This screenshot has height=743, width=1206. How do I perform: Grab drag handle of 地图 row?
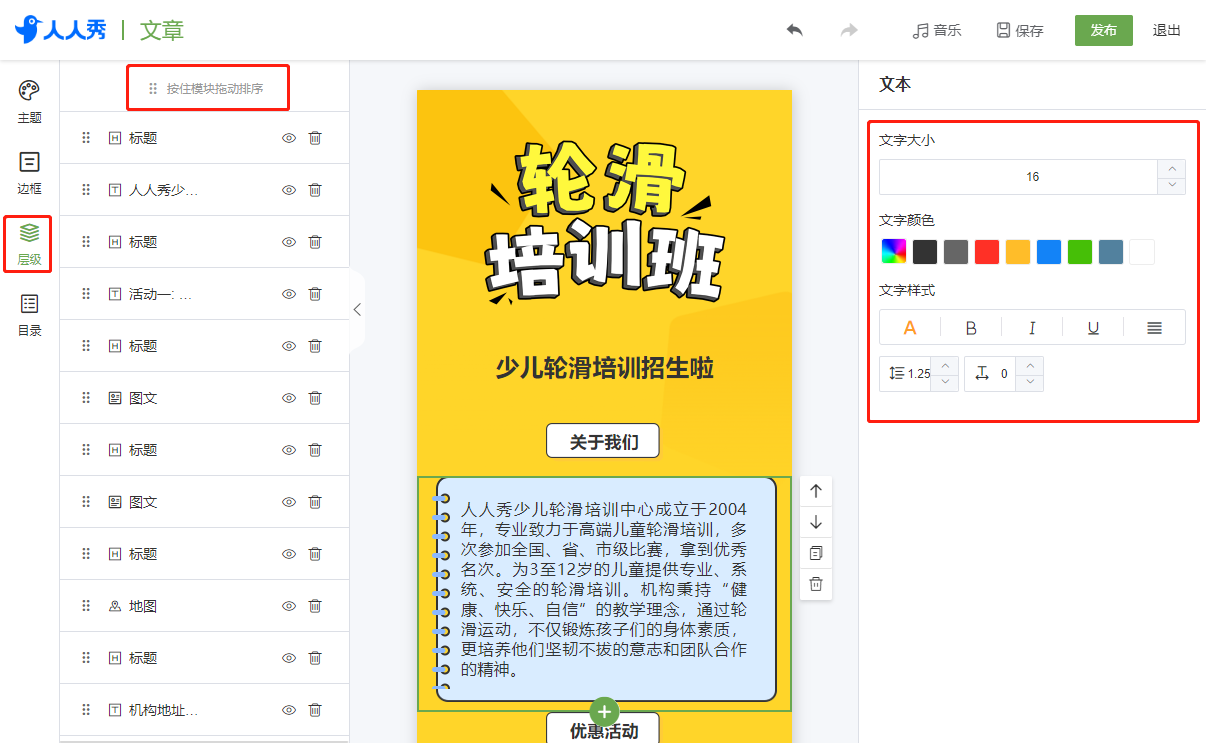click(x=86, y=606)
